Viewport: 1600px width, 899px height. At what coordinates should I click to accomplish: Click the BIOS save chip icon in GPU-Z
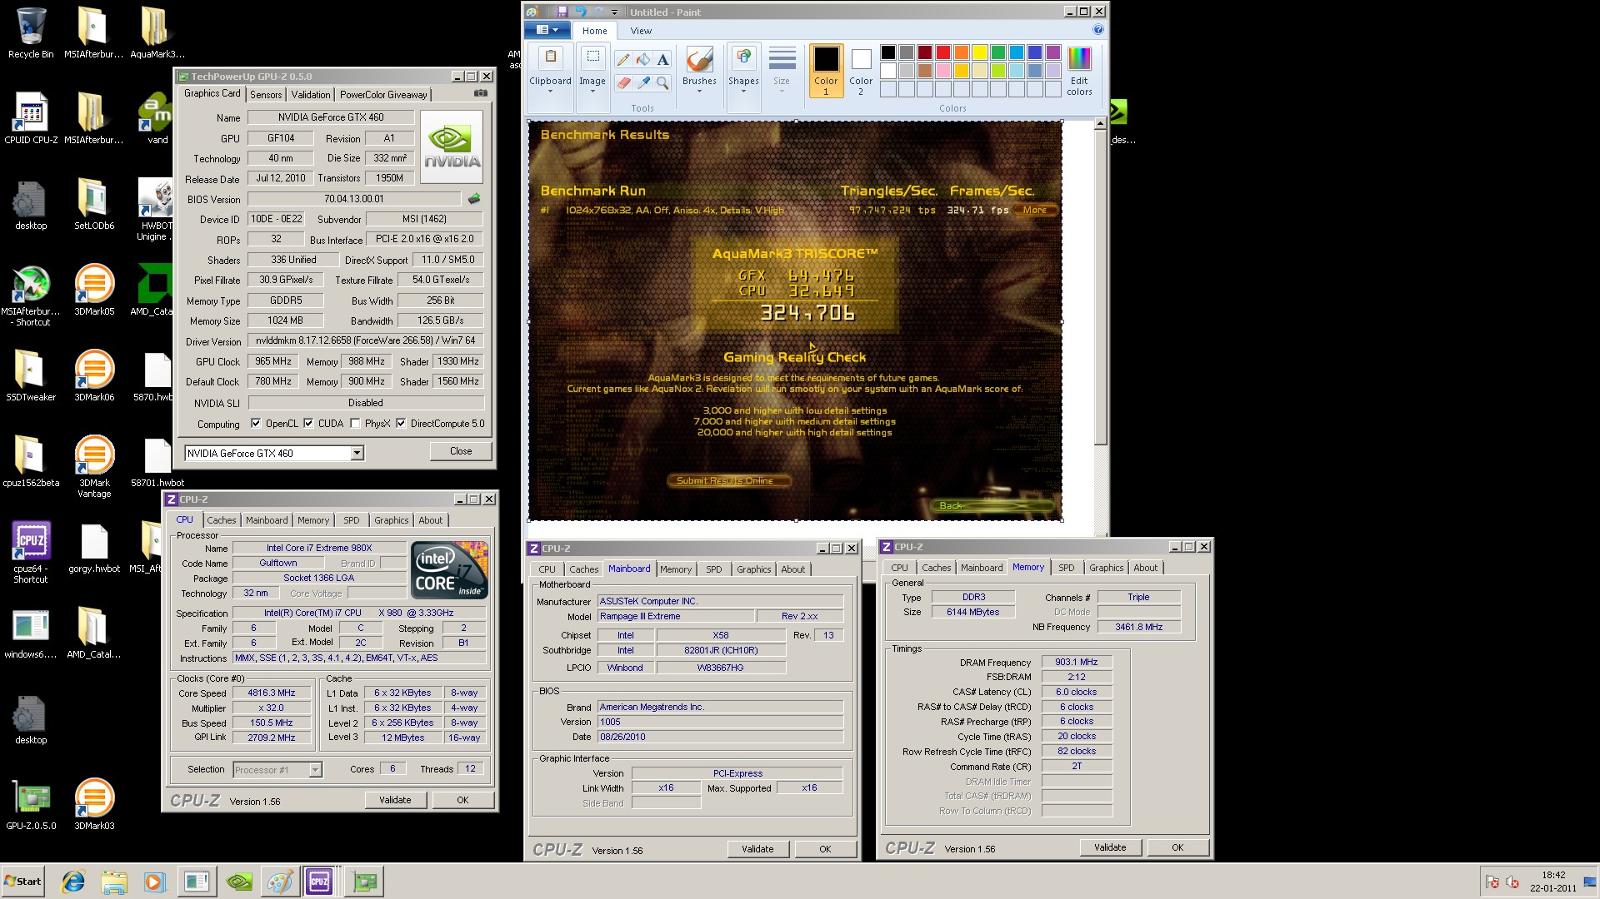pyautogui.click(x=474, y=199)
